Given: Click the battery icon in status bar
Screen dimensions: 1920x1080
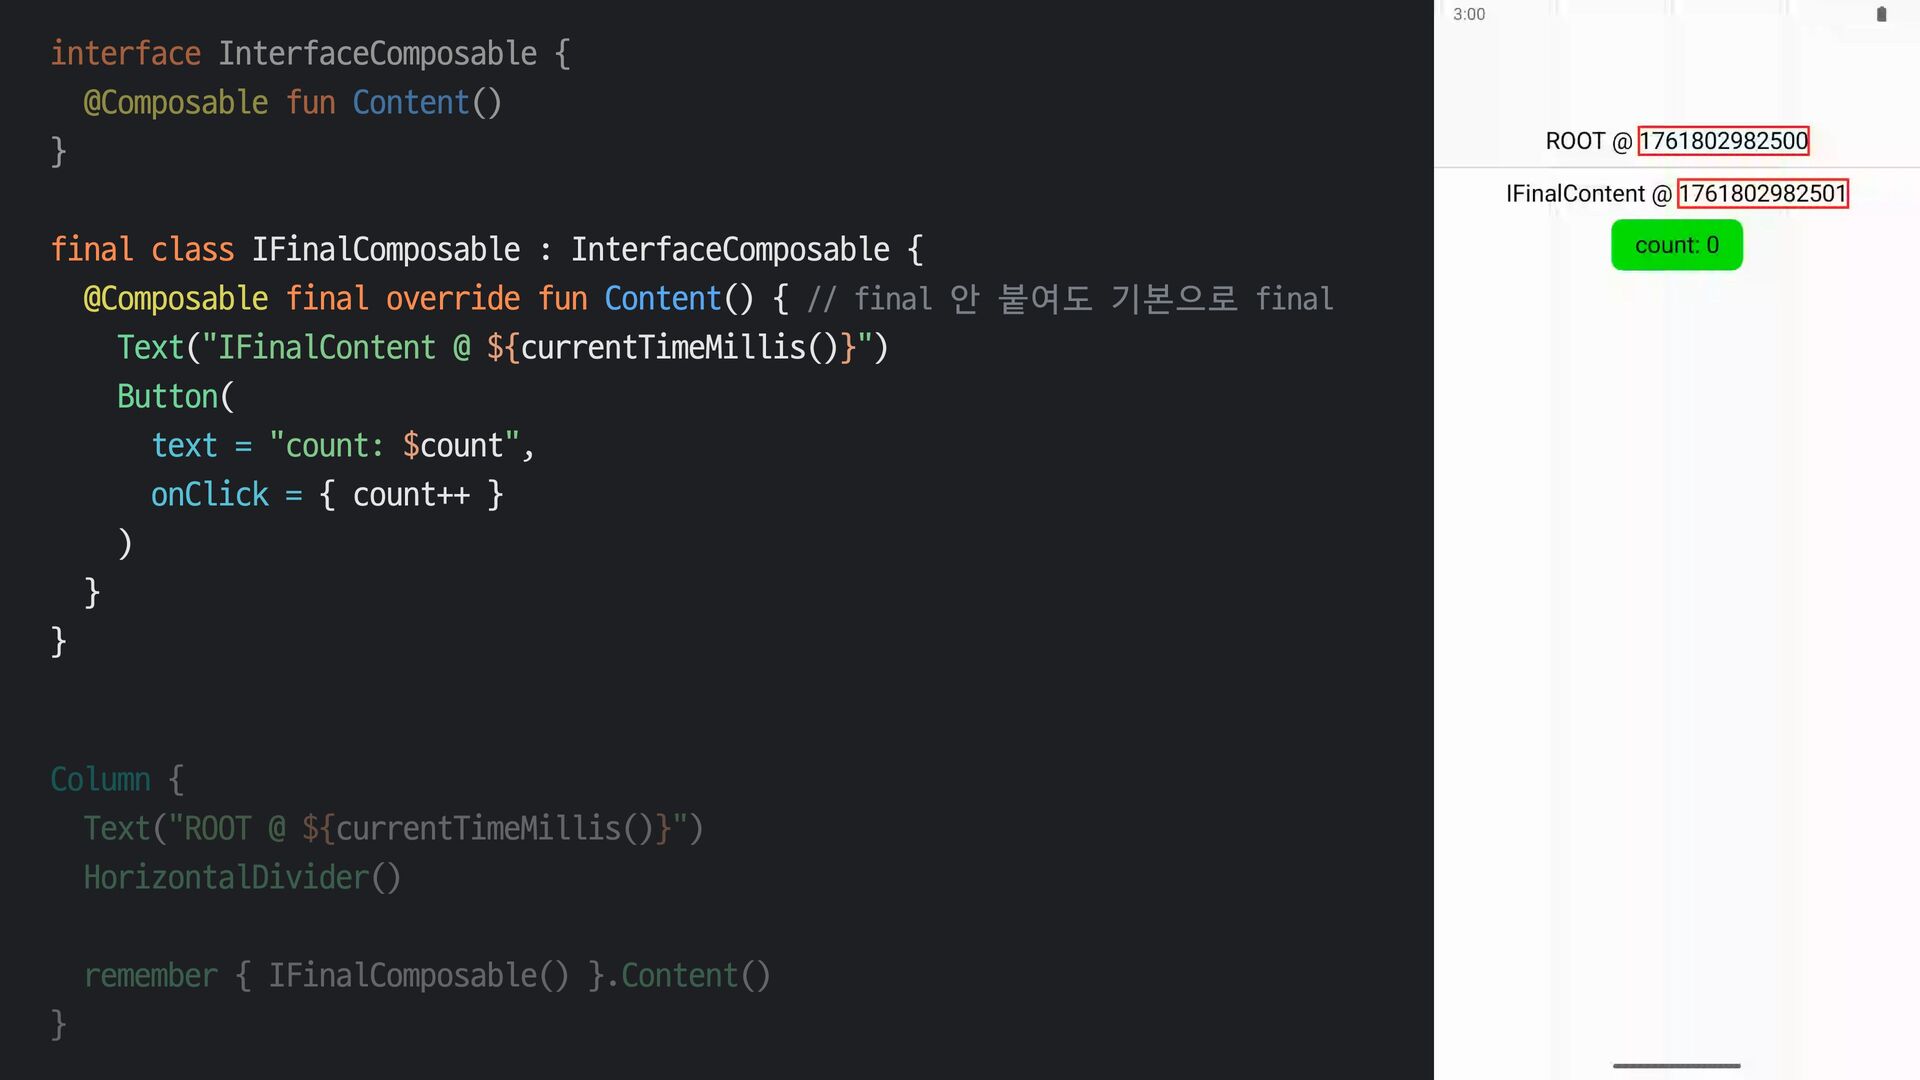Looking at the screenshot, I should pyautogui.click(x=1881, y=14).
